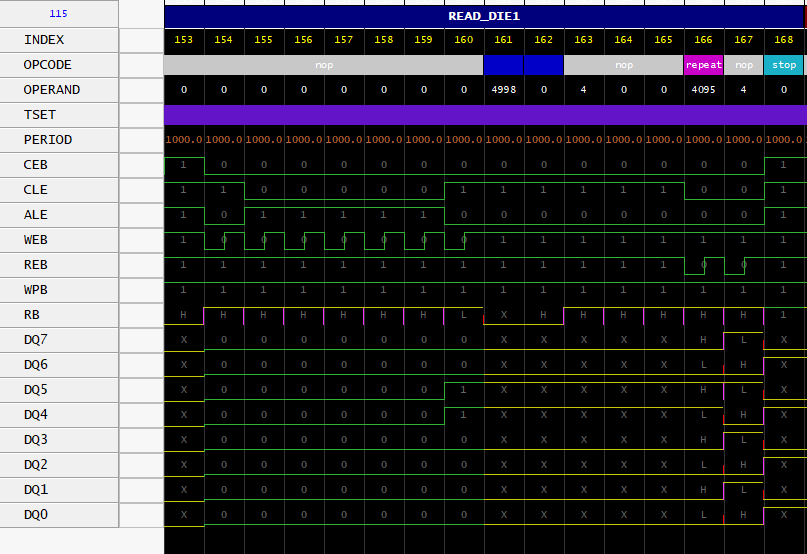Click DQ0 value H at index 167
Viewport: 807px width, 554px height.
pos(744,514)
